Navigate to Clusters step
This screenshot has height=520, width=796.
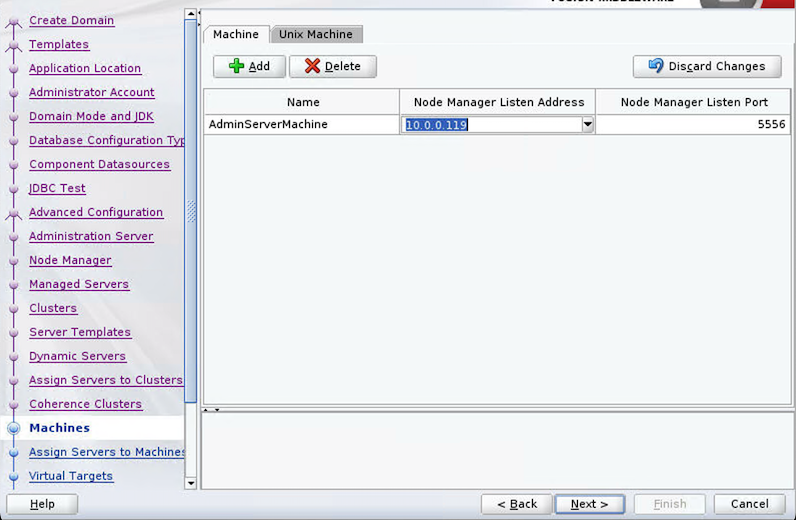(x=53, y=308)
